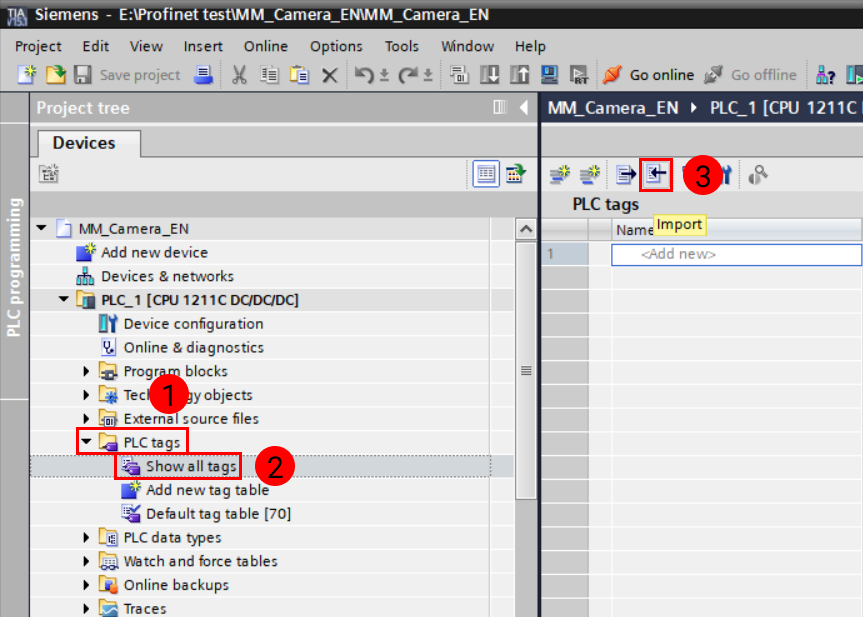Click the New project icon
863x617 pixels.
click(26, 74)
